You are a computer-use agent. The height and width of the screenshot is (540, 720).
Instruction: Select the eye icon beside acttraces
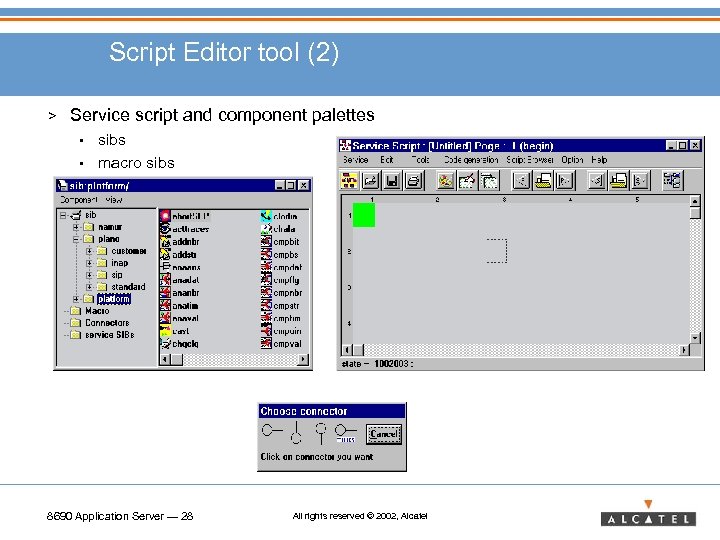tap(165, 228)
